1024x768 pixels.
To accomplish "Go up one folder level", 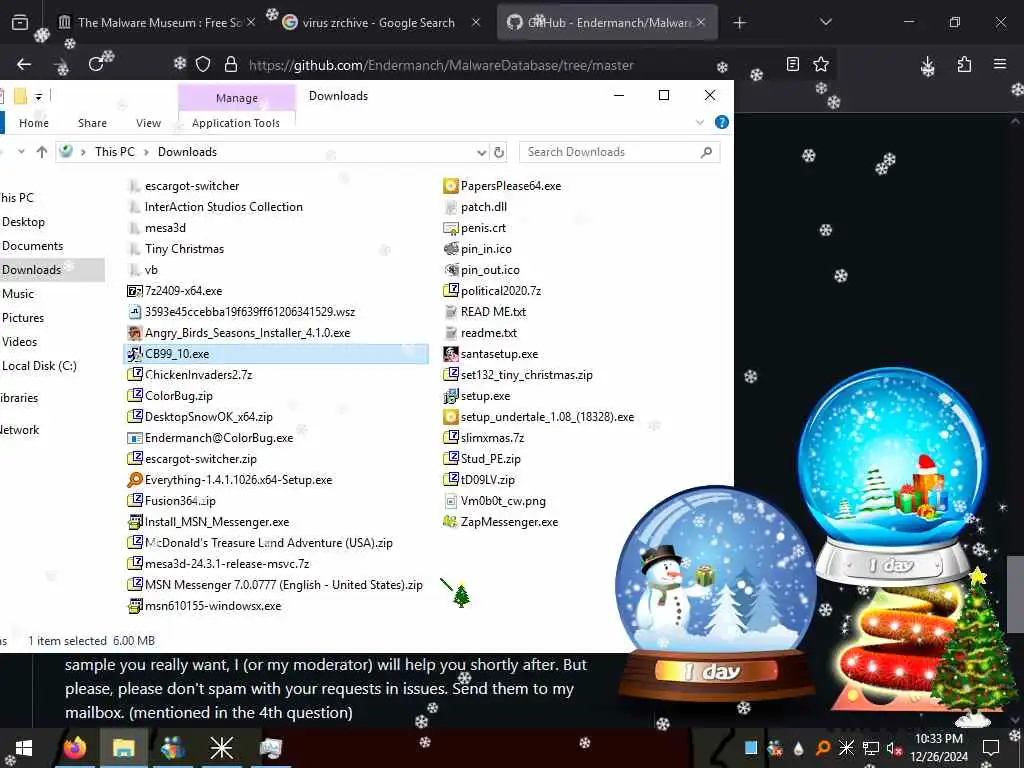I will pyautogui.click(x=42, y=152).
